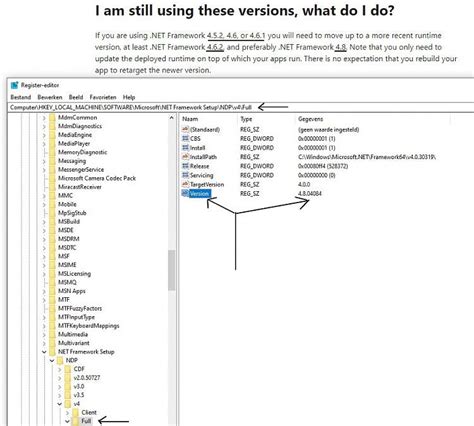Image resolution: width=474 pixels, height=426 pixels.
Task: Collapse the NDP key
Action: pos(52,360)
